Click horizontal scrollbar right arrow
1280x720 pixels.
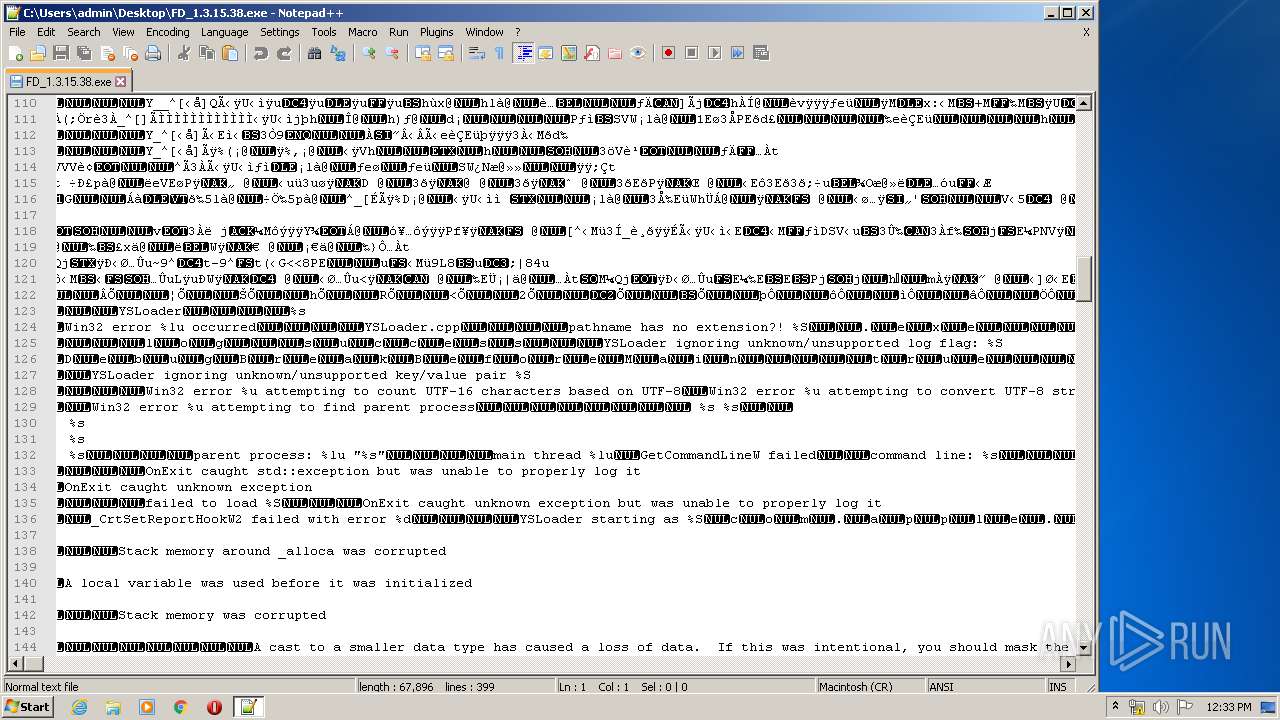pos(1069,664)
